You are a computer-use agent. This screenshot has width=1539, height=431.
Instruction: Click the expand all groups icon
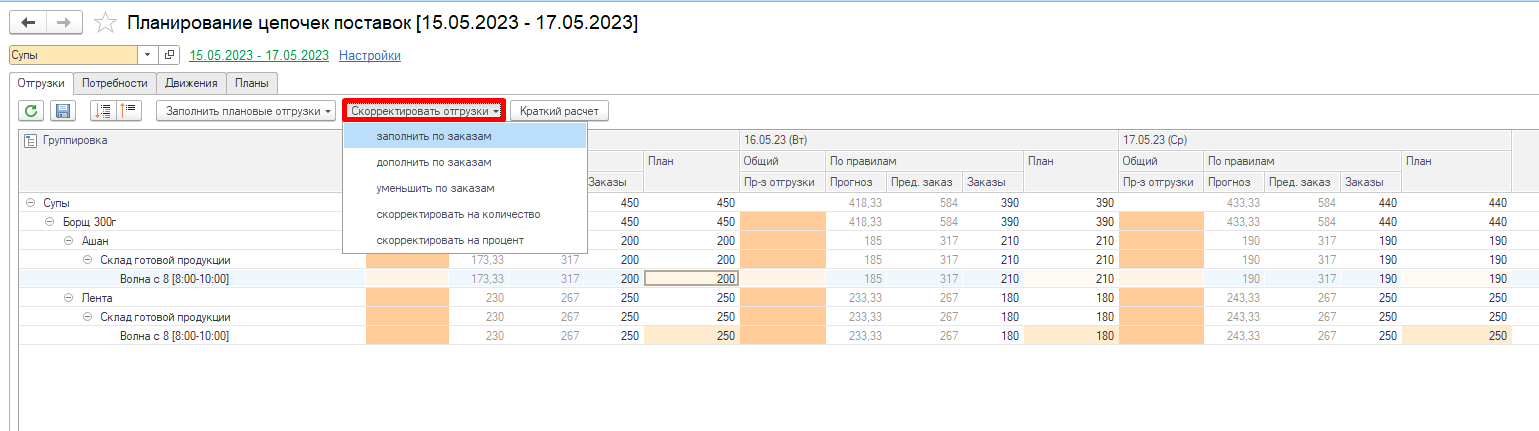point(102,111)
